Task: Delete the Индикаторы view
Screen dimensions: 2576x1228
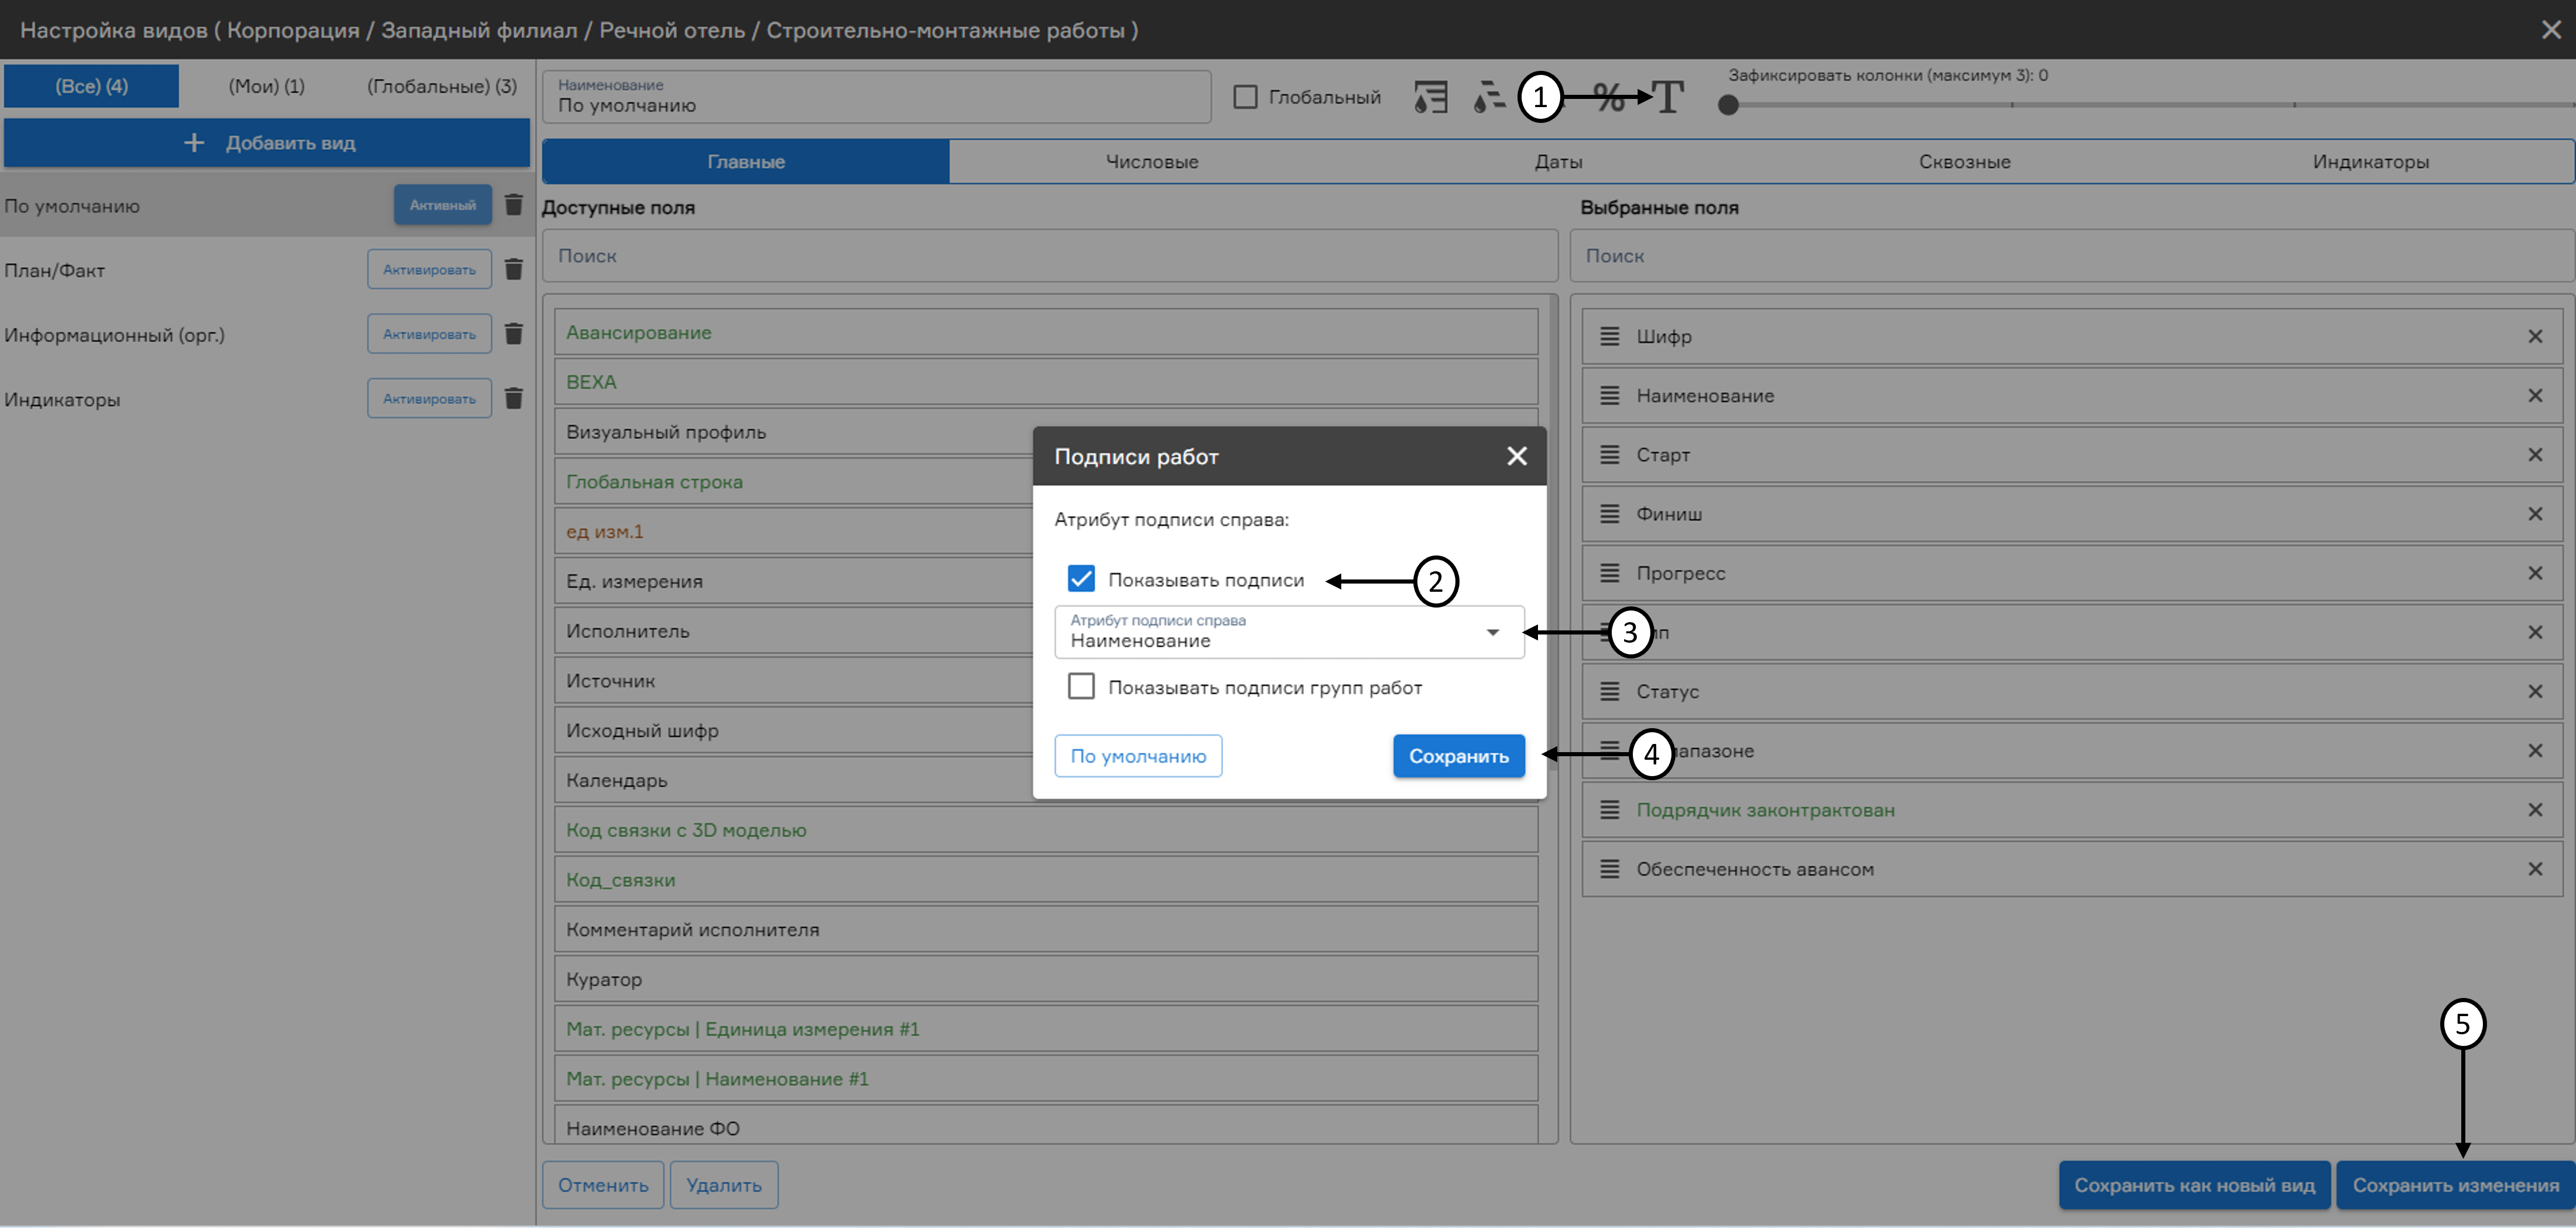Action: click(514, 399)
